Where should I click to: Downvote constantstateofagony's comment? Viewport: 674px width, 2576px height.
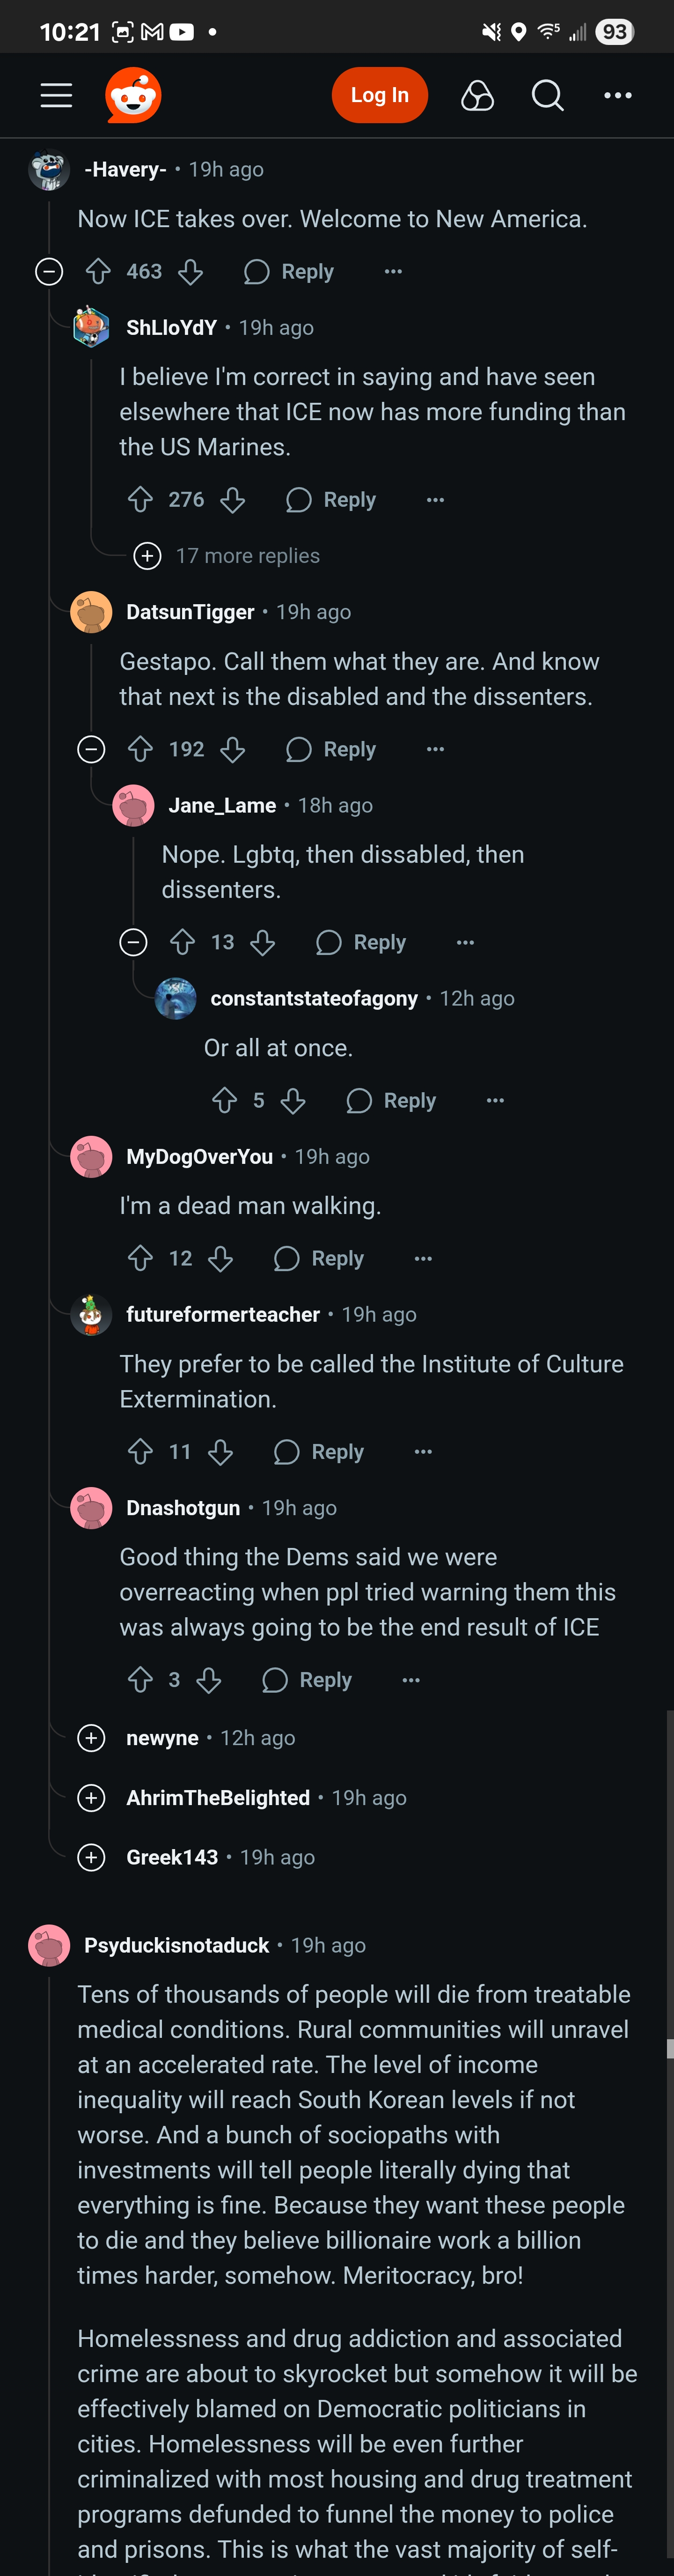coord(293,1101)
